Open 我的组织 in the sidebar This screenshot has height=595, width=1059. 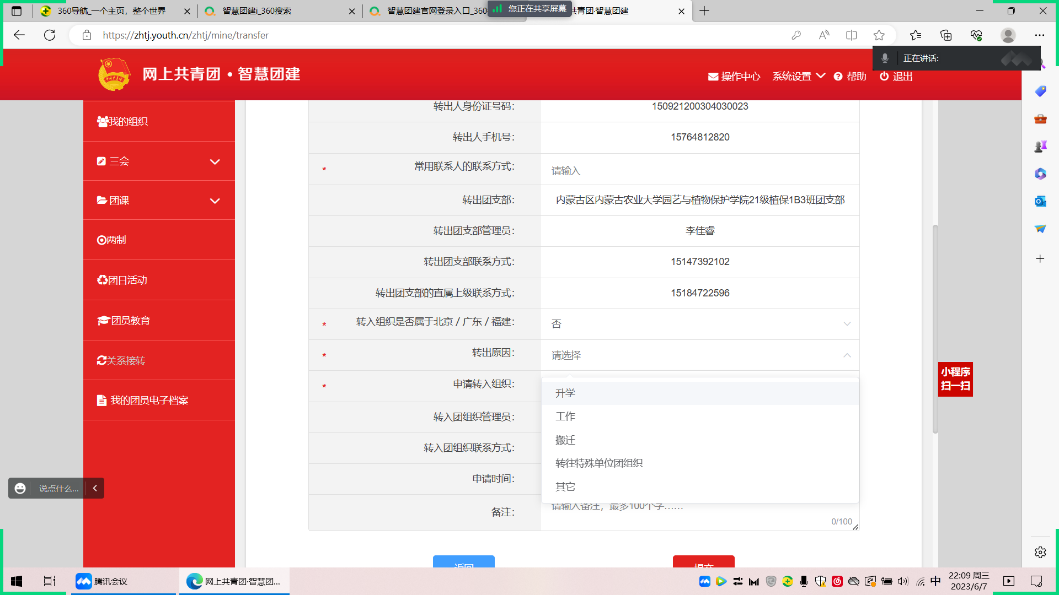pyautogui.click(x=128, y=121)
